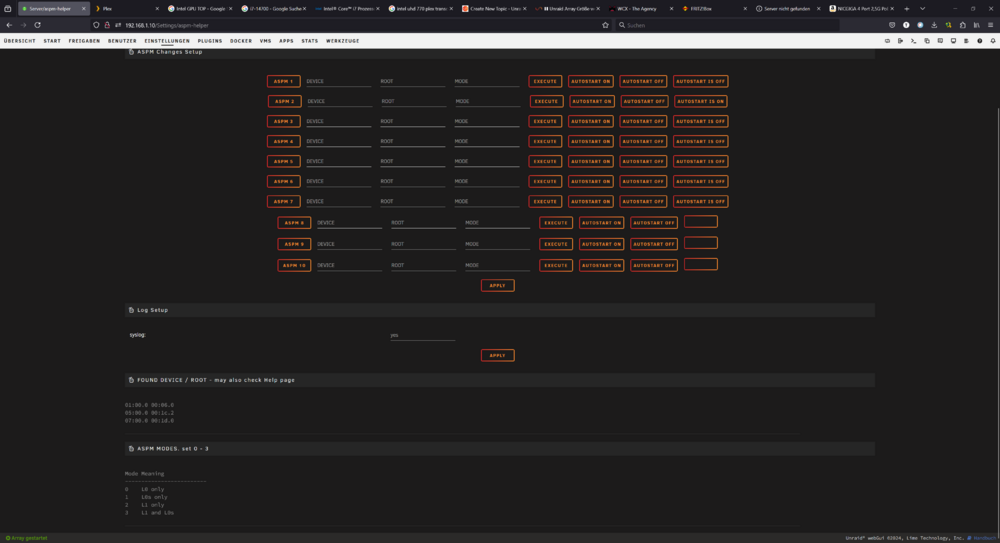1000x543 pixels.
Task: Click the notifications bell icon
Action: pos(993,41)
